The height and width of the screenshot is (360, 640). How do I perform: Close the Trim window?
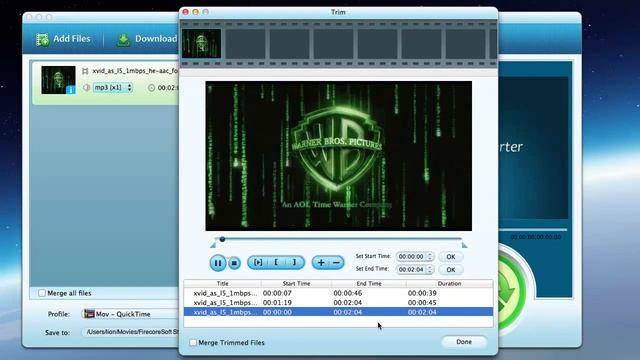point(185,12)
